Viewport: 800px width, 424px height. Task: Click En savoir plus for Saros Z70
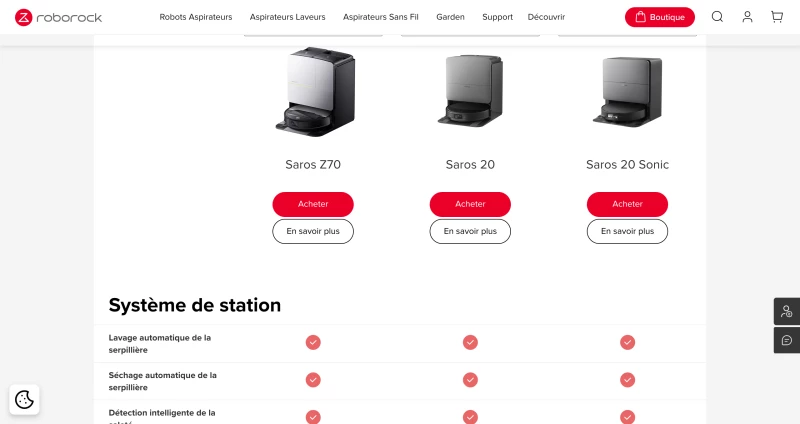click(x=313, y=231)
